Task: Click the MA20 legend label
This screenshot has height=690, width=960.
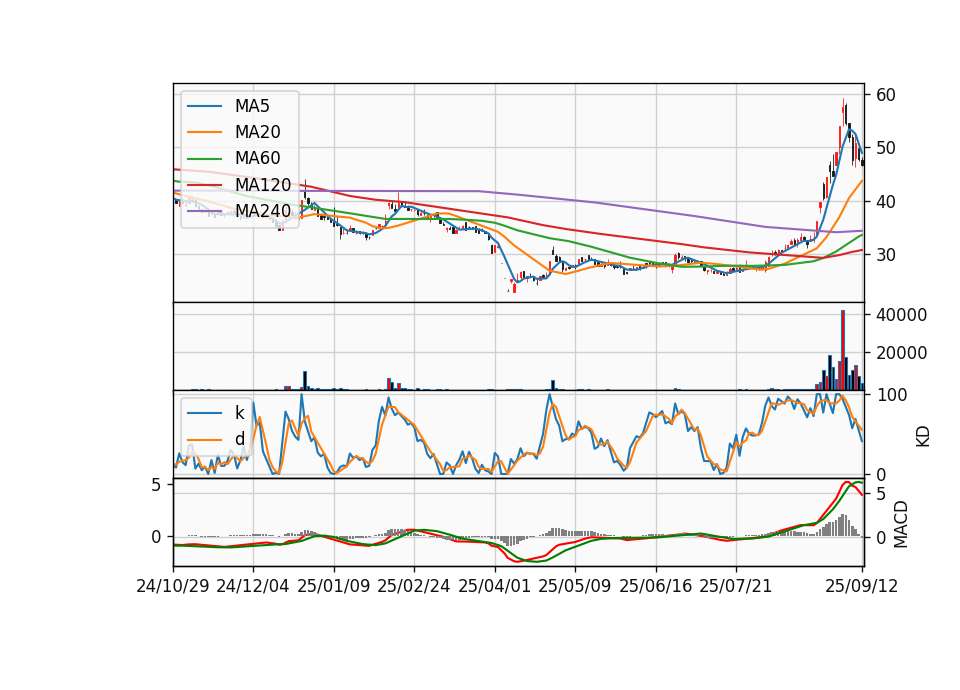Action: [257, 132]
